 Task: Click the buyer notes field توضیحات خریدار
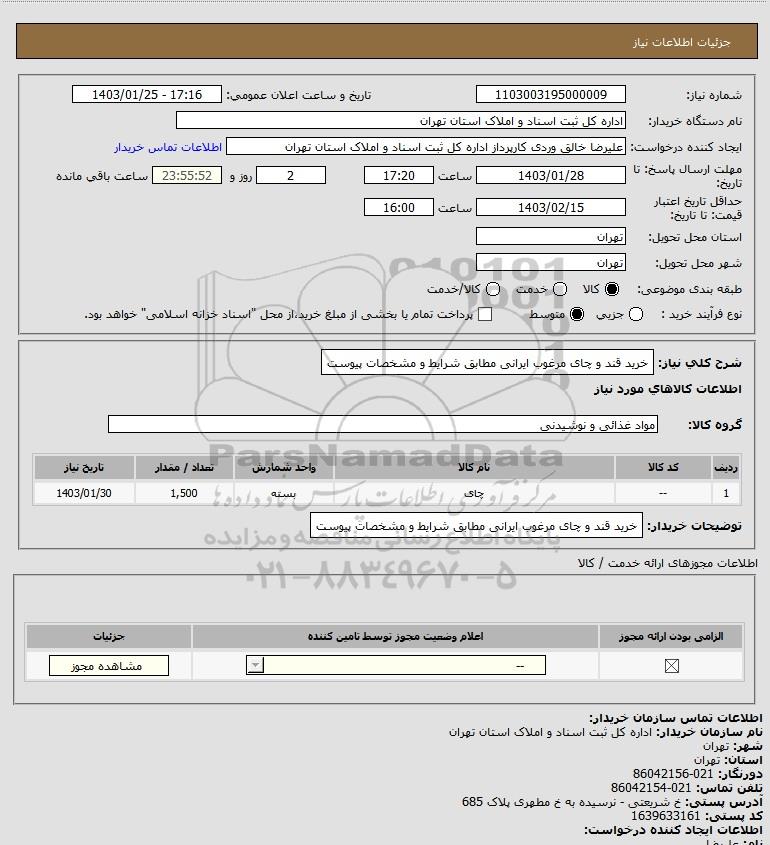point(476,525)
